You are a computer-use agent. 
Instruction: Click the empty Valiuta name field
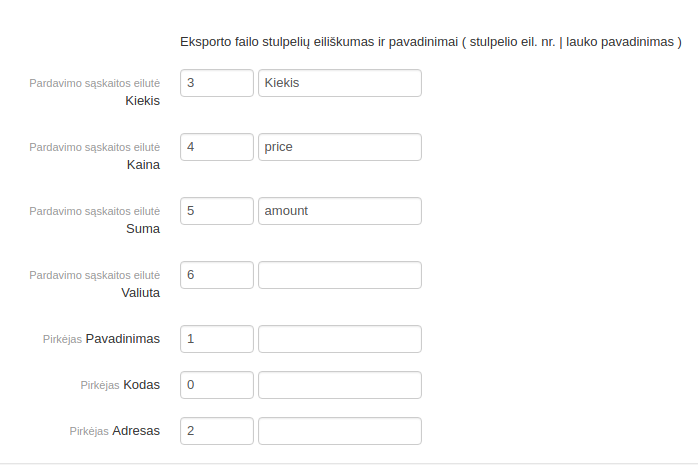pyautogui.click(x=339, y=275)
